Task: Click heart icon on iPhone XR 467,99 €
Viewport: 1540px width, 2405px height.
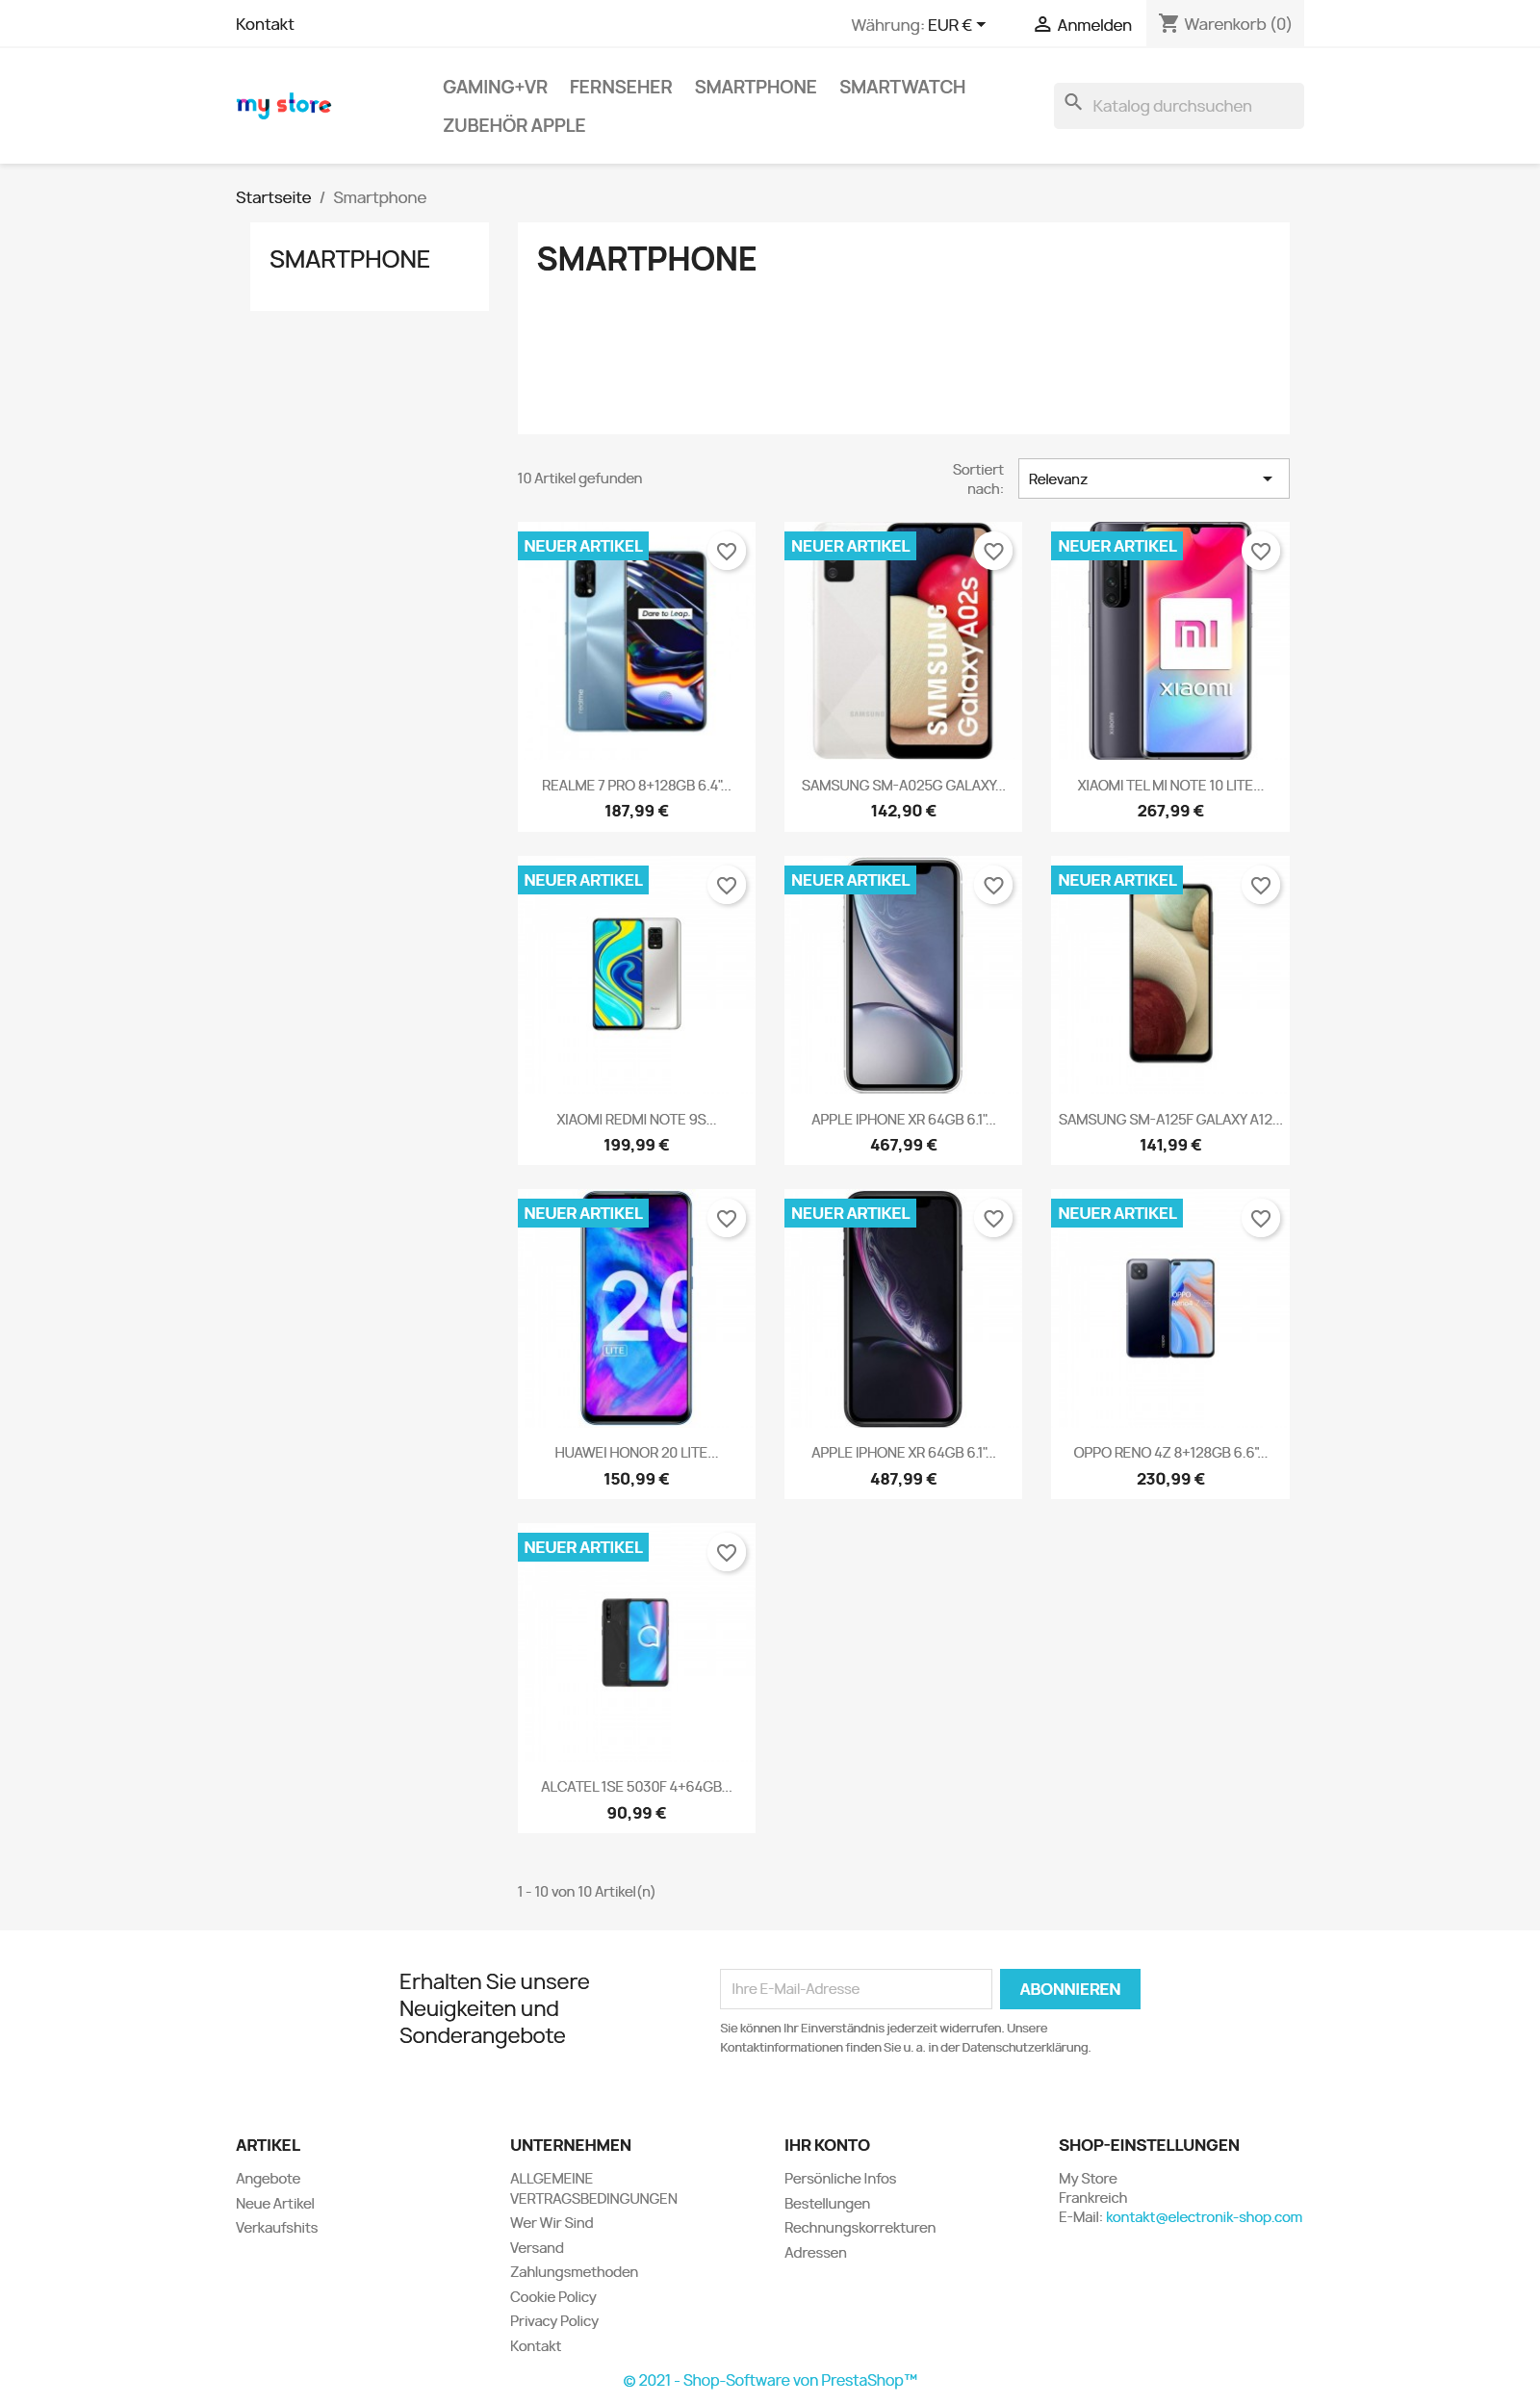Action: tap(993, 885)
